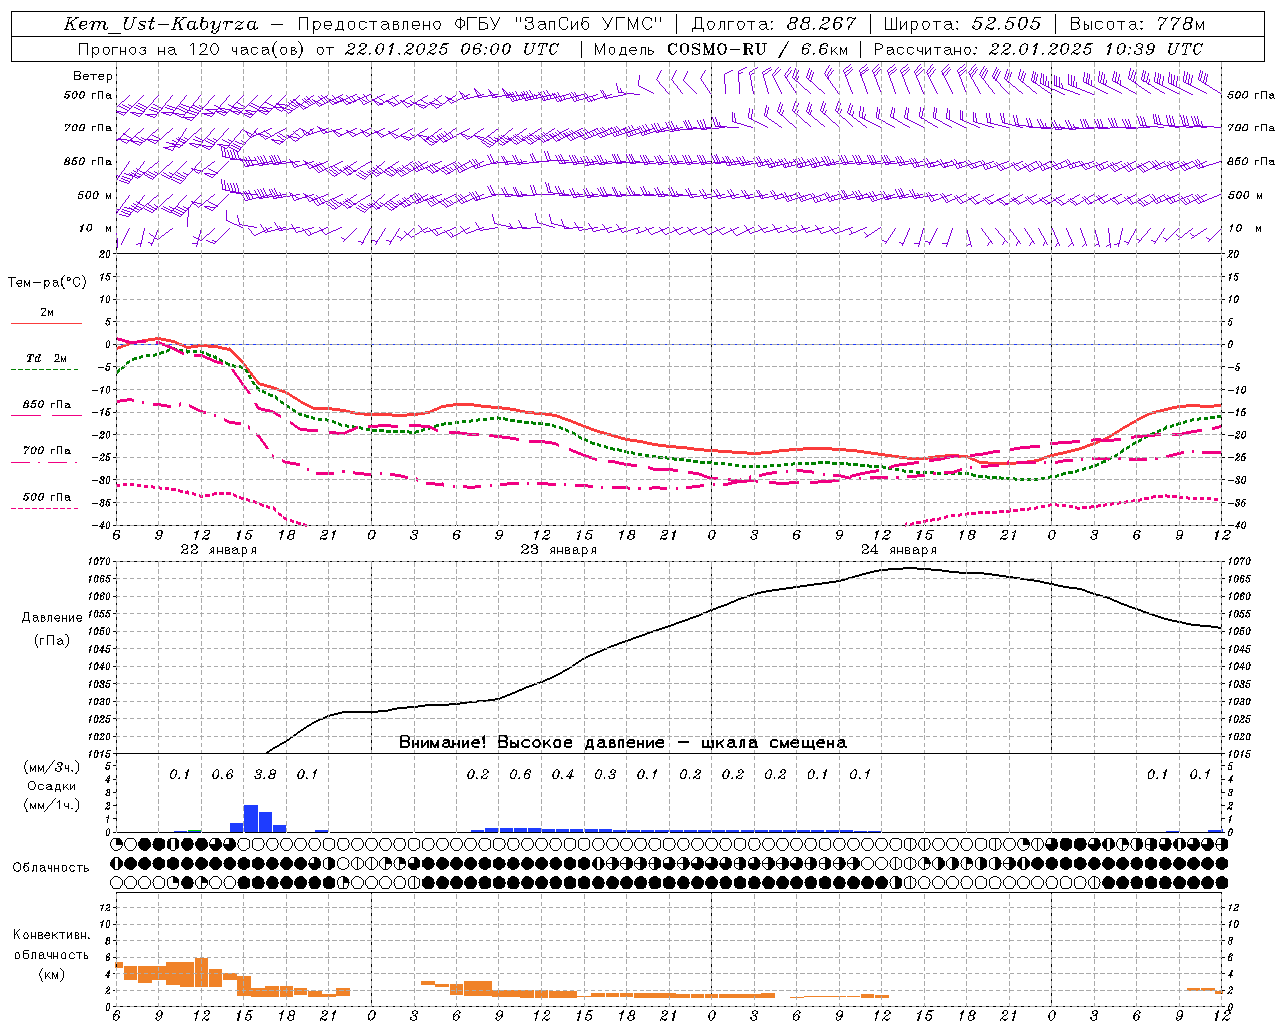Click the '24 января' date label

coord(898,550)
